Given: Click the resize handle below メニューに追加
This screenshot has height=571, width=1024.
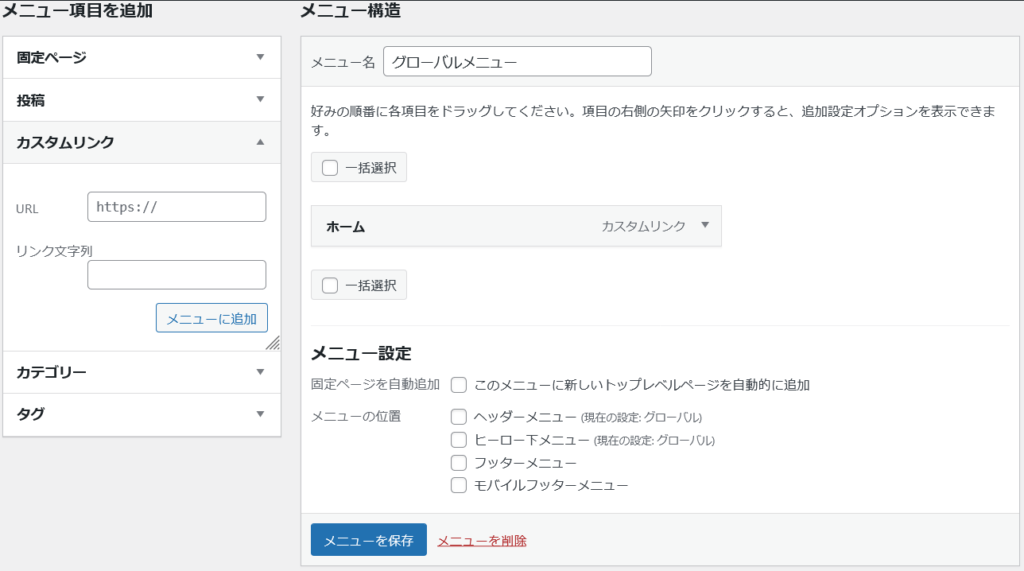Looking at the screenshot, I should [272, 343].
